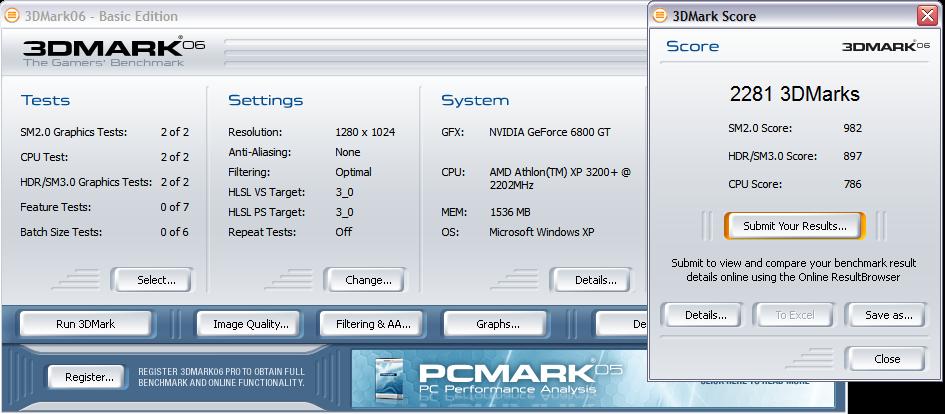Viewport: 945px width, 414px height.
Task: Click the 3DMark06 logo in Score window
Action: click(886, 46)
